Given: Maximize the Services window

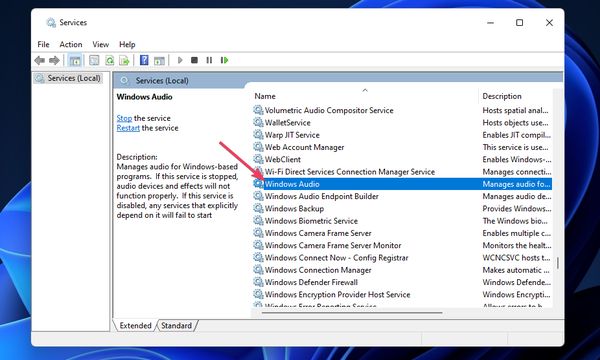Looking at the screenshot, I should (x=519, y=23).
